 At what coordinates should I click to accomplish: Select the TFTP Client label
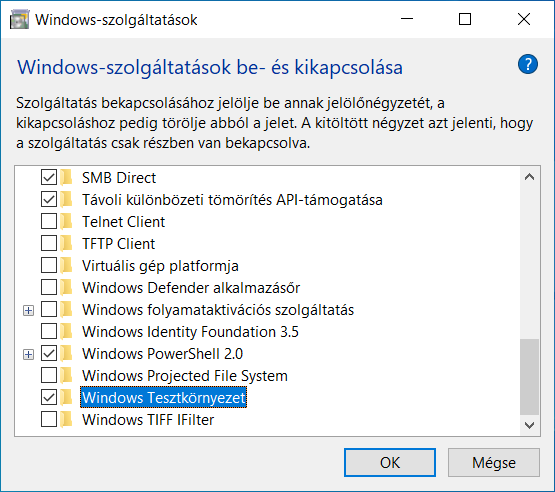tap(119, 244)
